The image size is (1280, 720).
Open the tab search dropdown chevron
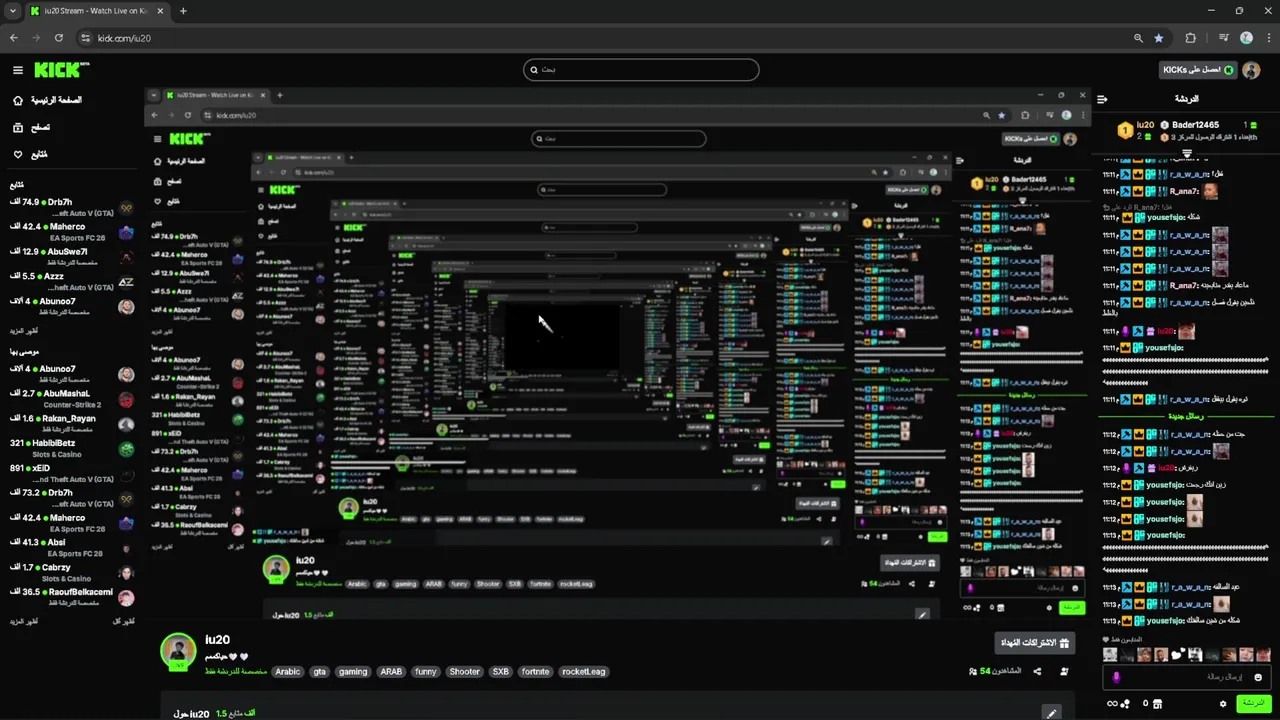pyautogui.click(x=12, y=11)
